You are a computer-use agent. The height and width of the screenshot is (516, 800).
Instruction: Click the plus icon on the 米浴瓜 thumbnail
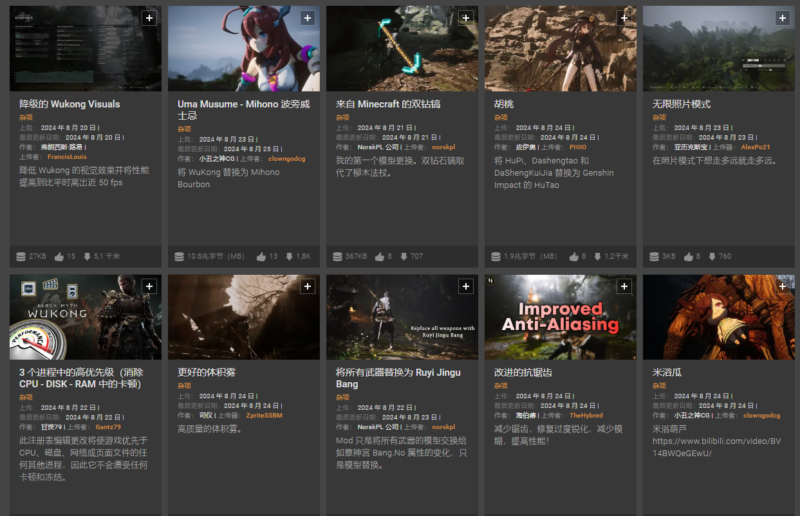coord(782,287)
